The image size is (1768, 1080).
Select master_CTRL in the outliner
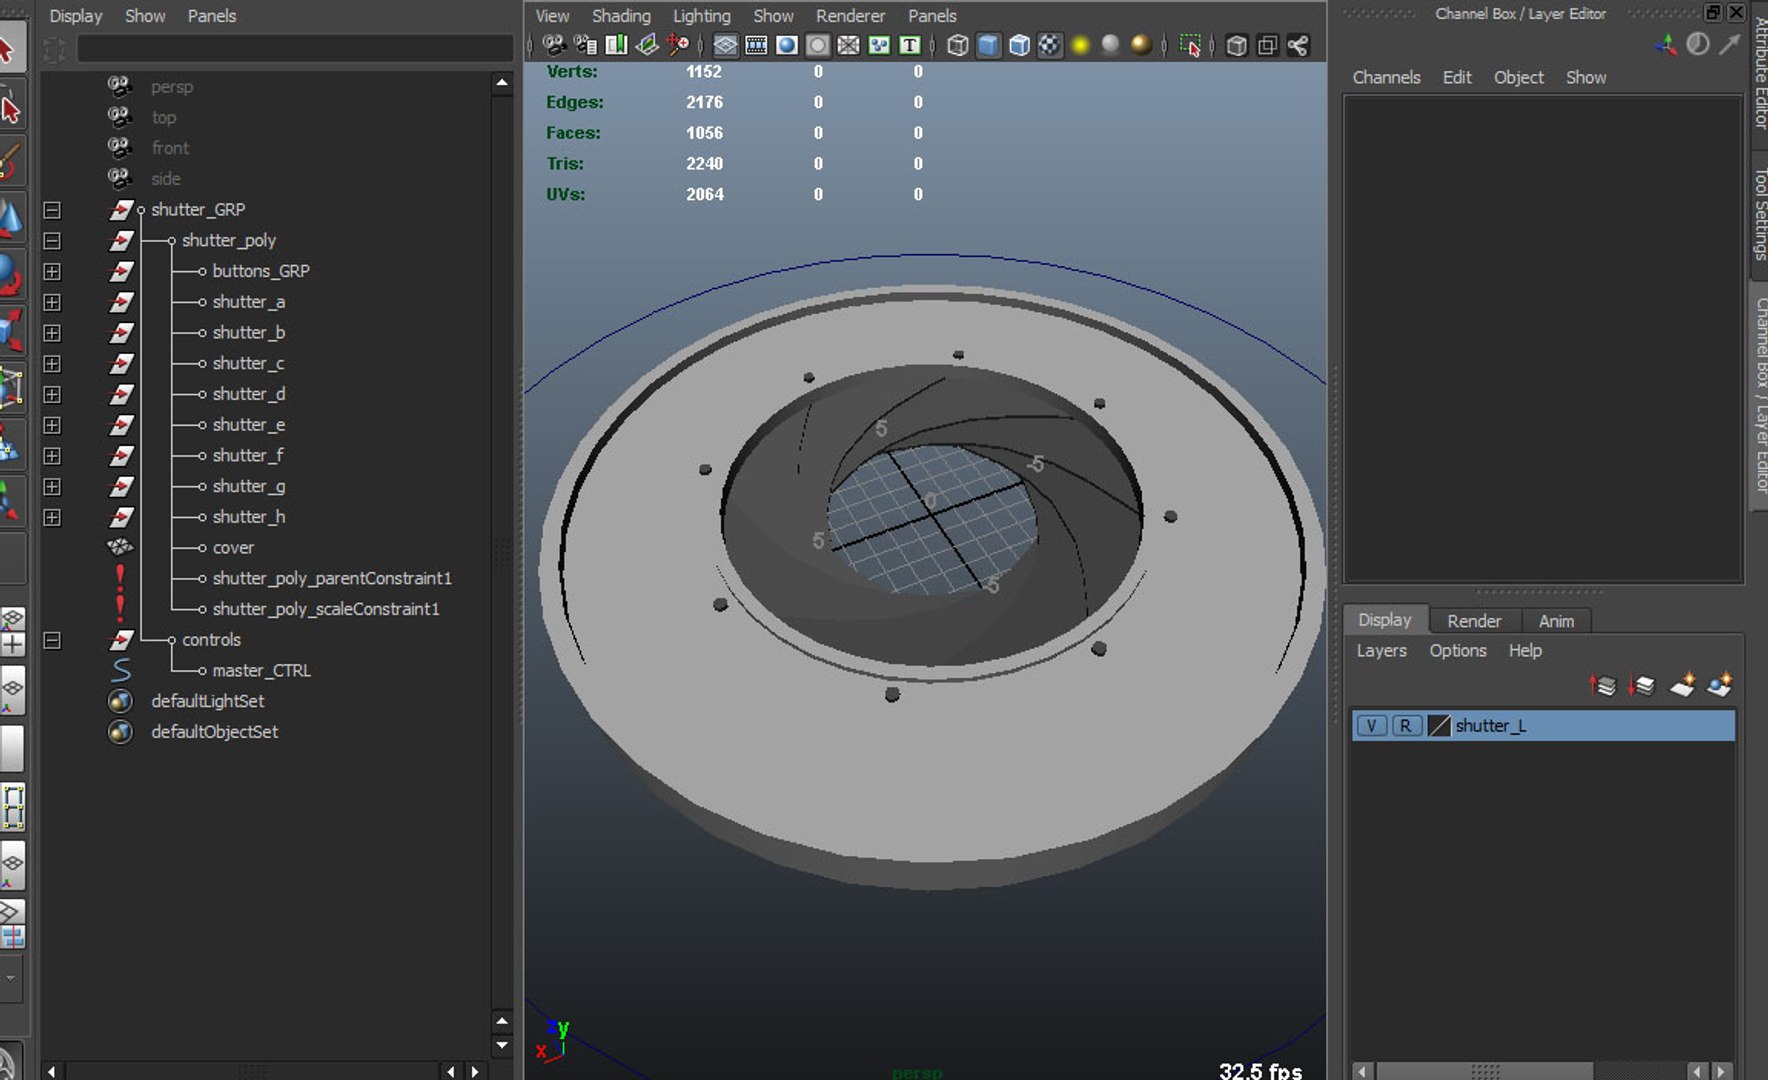point(261,670)
